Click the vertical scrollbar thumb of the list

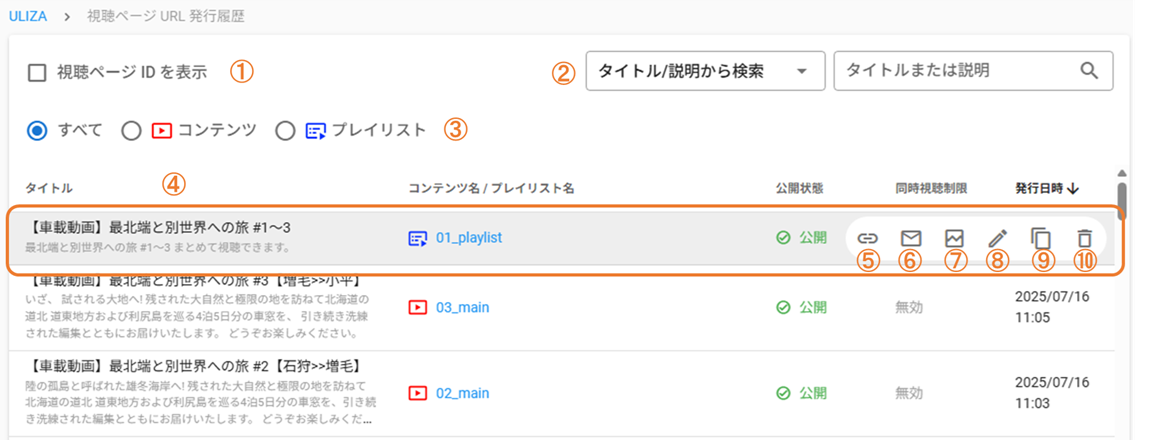[x=1122, y=198]
